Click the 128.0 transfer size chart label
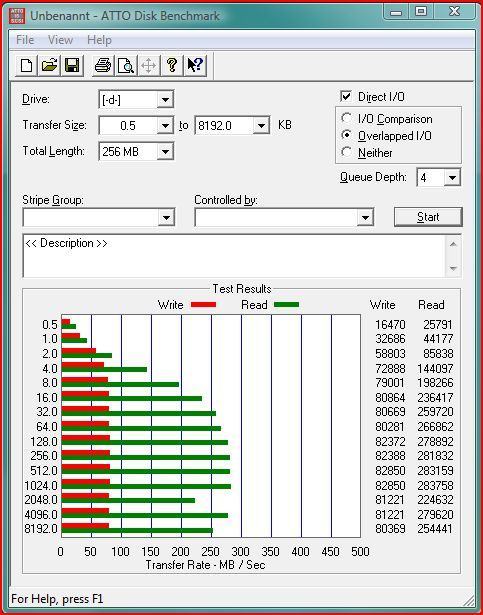Image resolution: width=483 pixels, height=615 pixels. (44, 442)
